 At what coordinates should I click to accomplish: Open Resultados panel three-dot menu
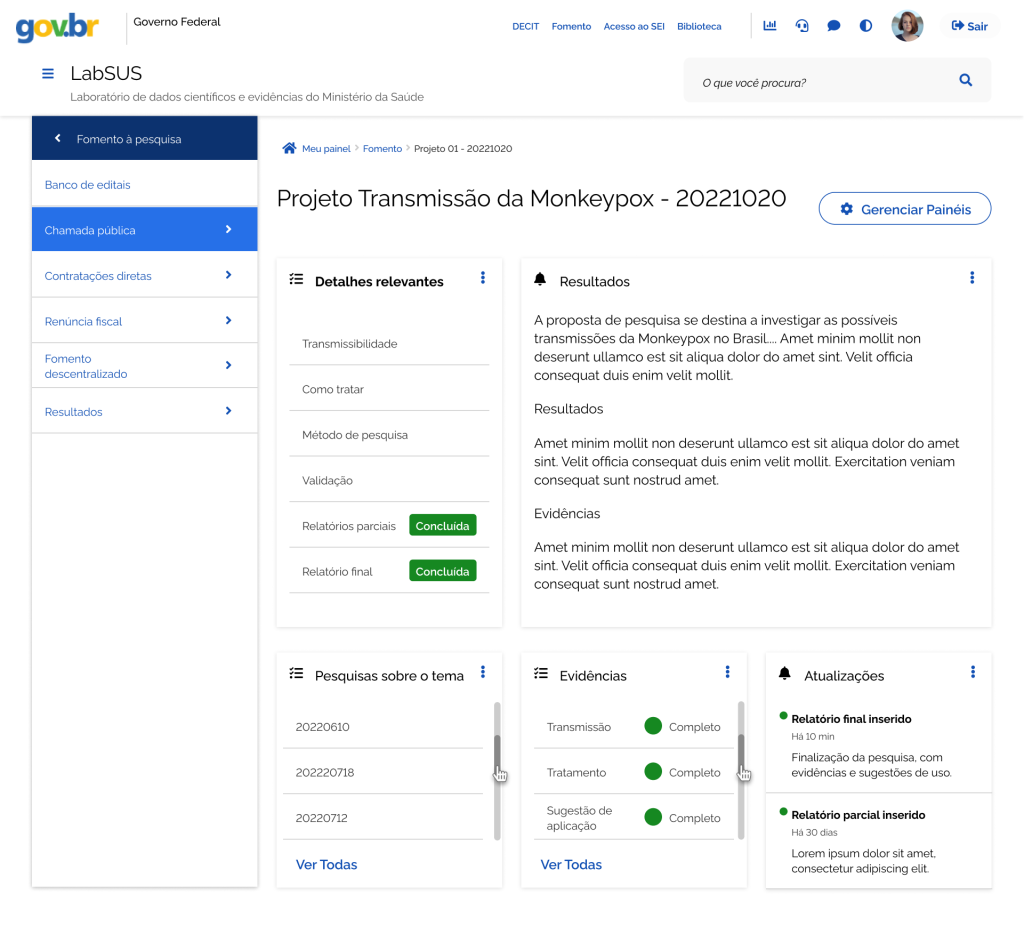(x=972, y=278)
